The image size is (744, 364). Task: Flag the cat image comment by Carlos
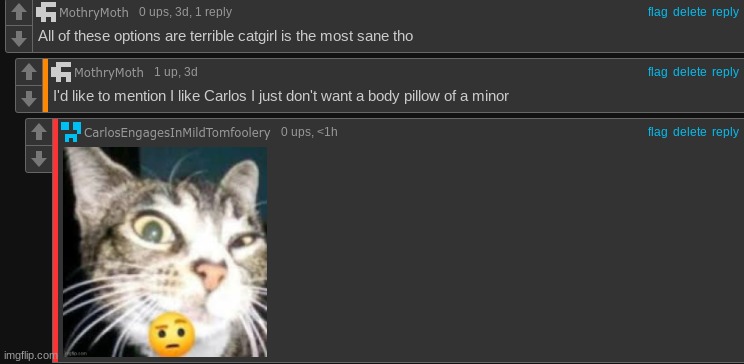tap(658, 131)
